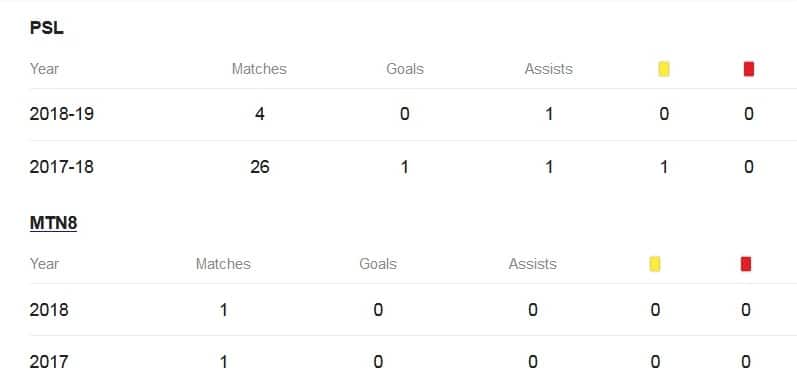The width and height of the screenshot is (797, 386).
Task: Click the 4 matches value for 2018-19
Action: [260, 114]
